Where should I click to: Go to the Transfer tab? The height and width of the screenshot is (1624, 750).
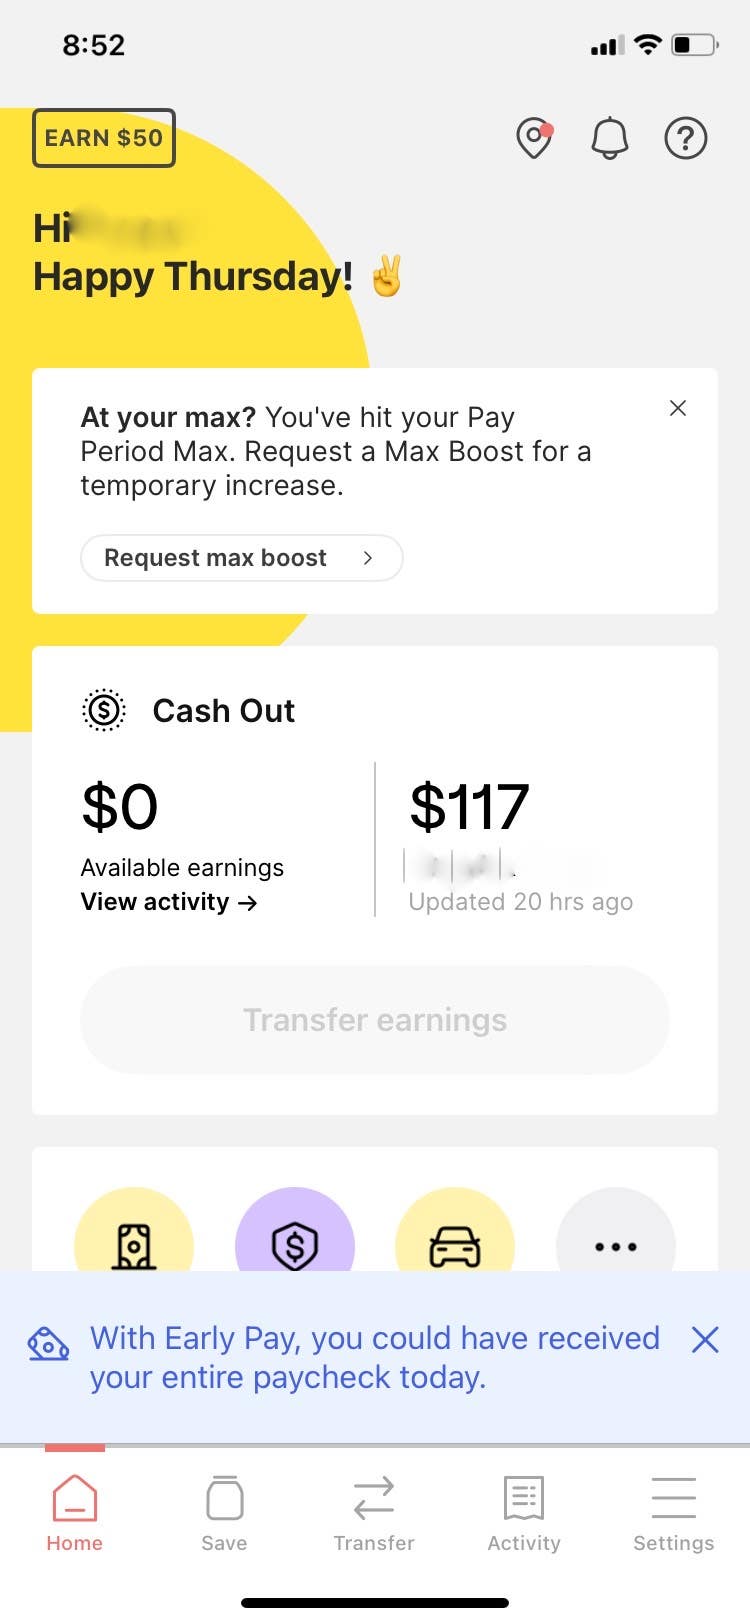click(x=374, y=1512)
